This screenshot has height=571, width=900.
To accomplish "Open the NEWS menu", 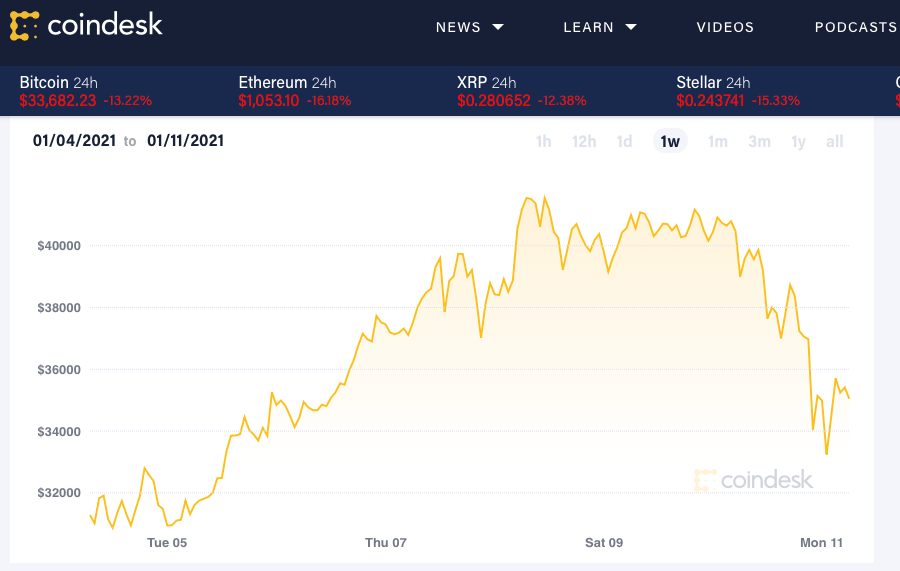I will pos(458,27).
